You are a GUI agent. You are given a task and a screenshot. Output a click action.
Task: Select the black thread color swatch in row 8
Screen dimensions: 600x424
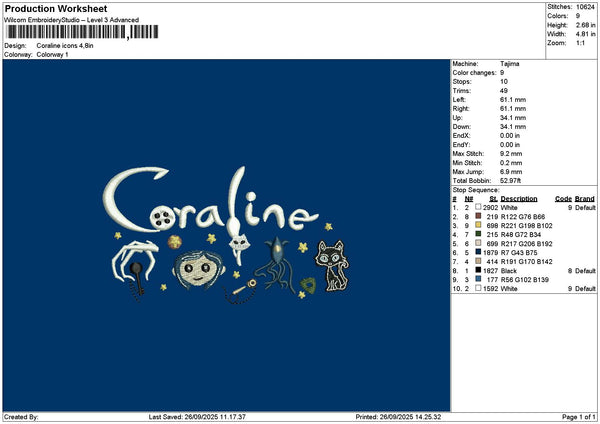click(478, 270)
